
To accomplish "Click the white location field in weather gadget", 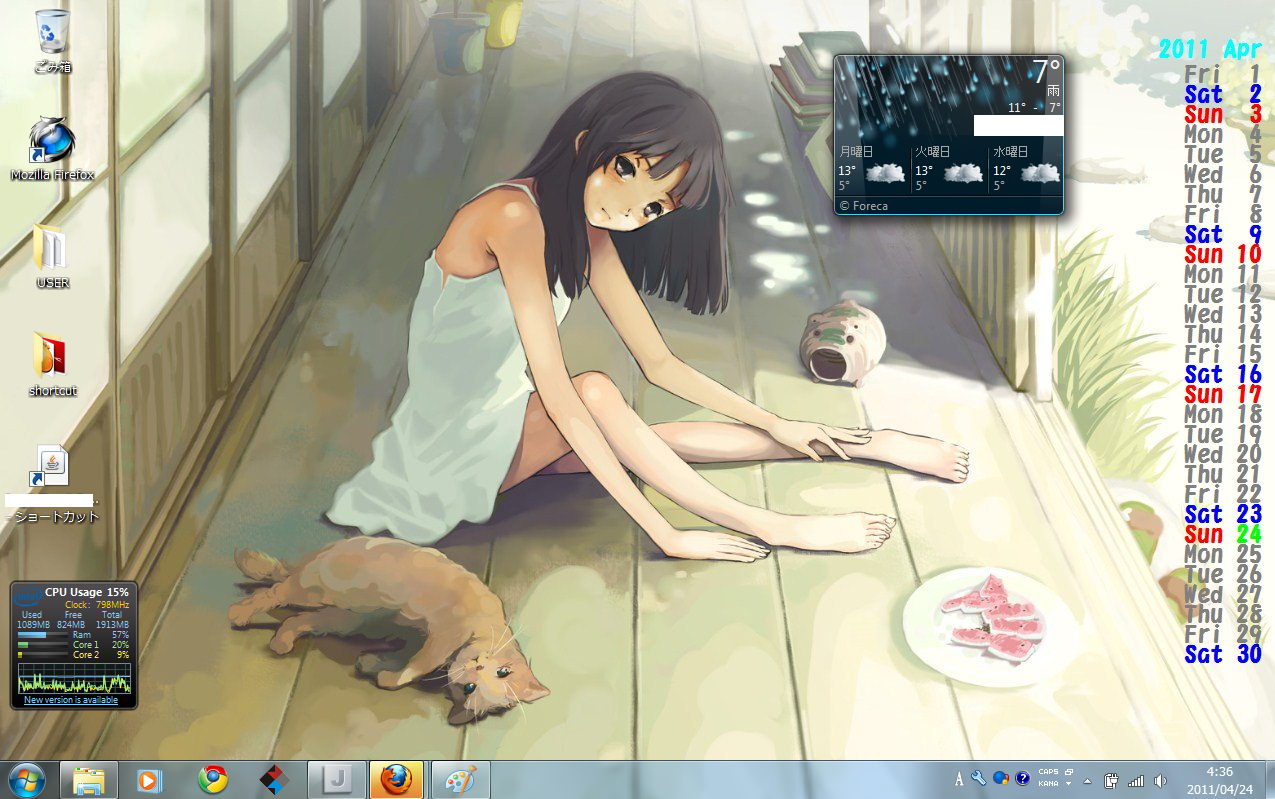I will tap(1018, 126).
